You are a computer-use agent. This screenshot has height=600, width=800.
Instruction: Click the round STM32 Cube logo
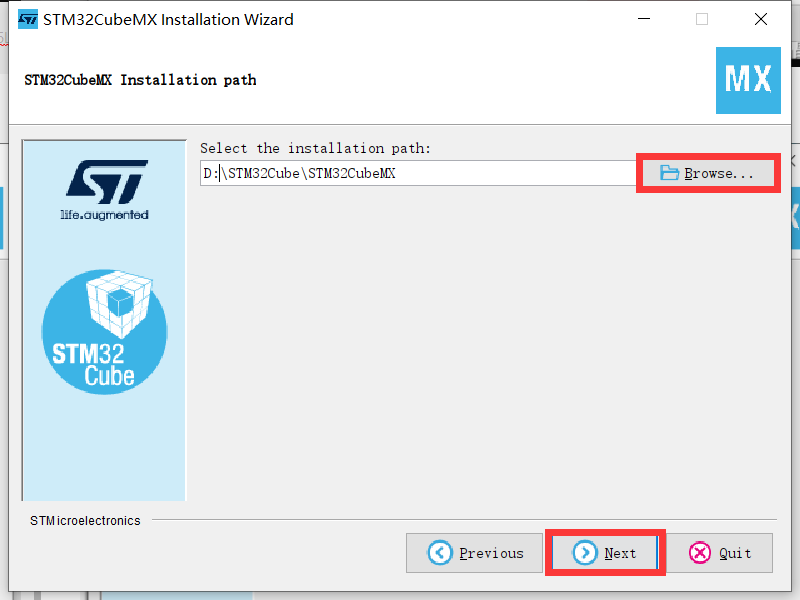[105, 332]
